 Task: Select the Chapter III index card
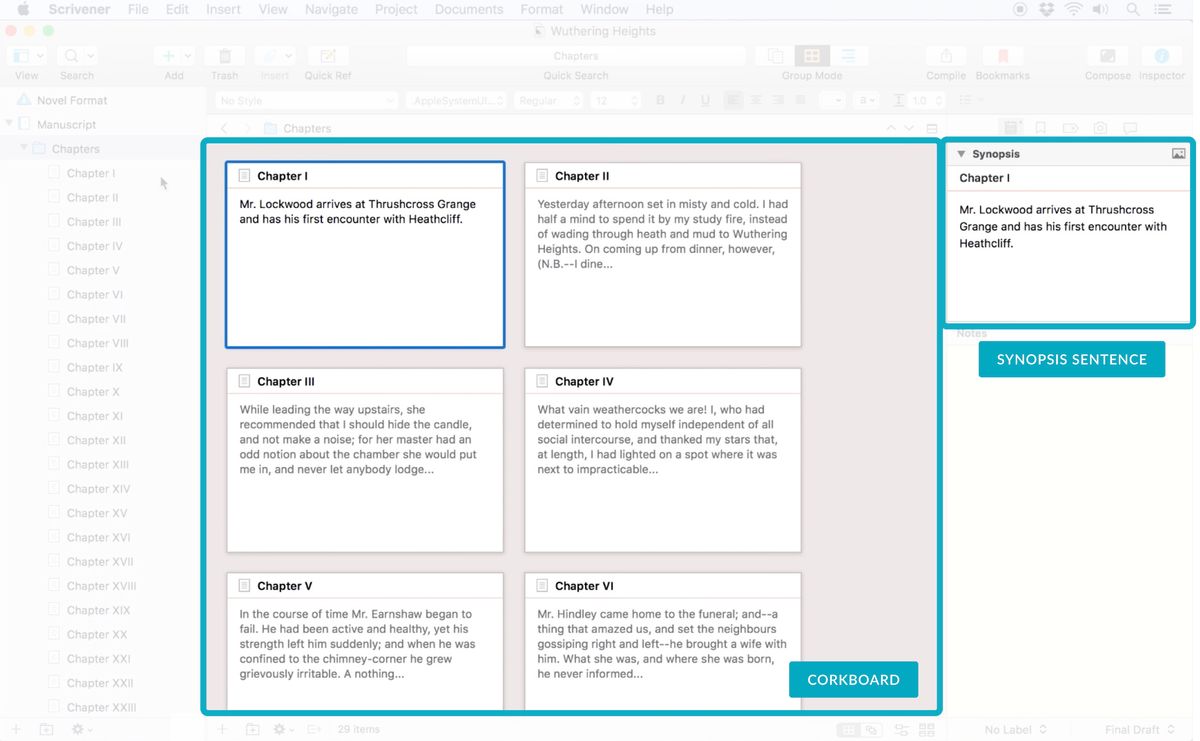(x=365, y=460)
